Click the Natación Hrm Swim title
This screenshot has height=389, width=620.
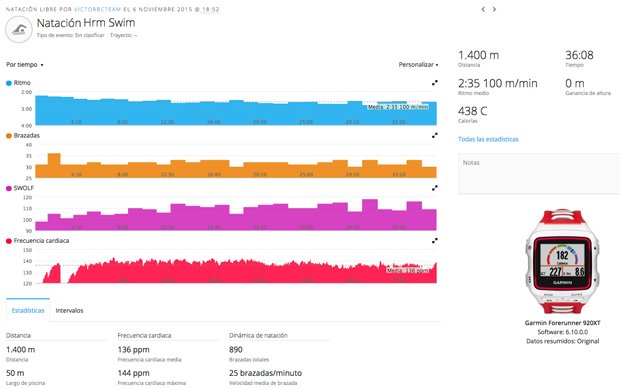pos(86,23)
